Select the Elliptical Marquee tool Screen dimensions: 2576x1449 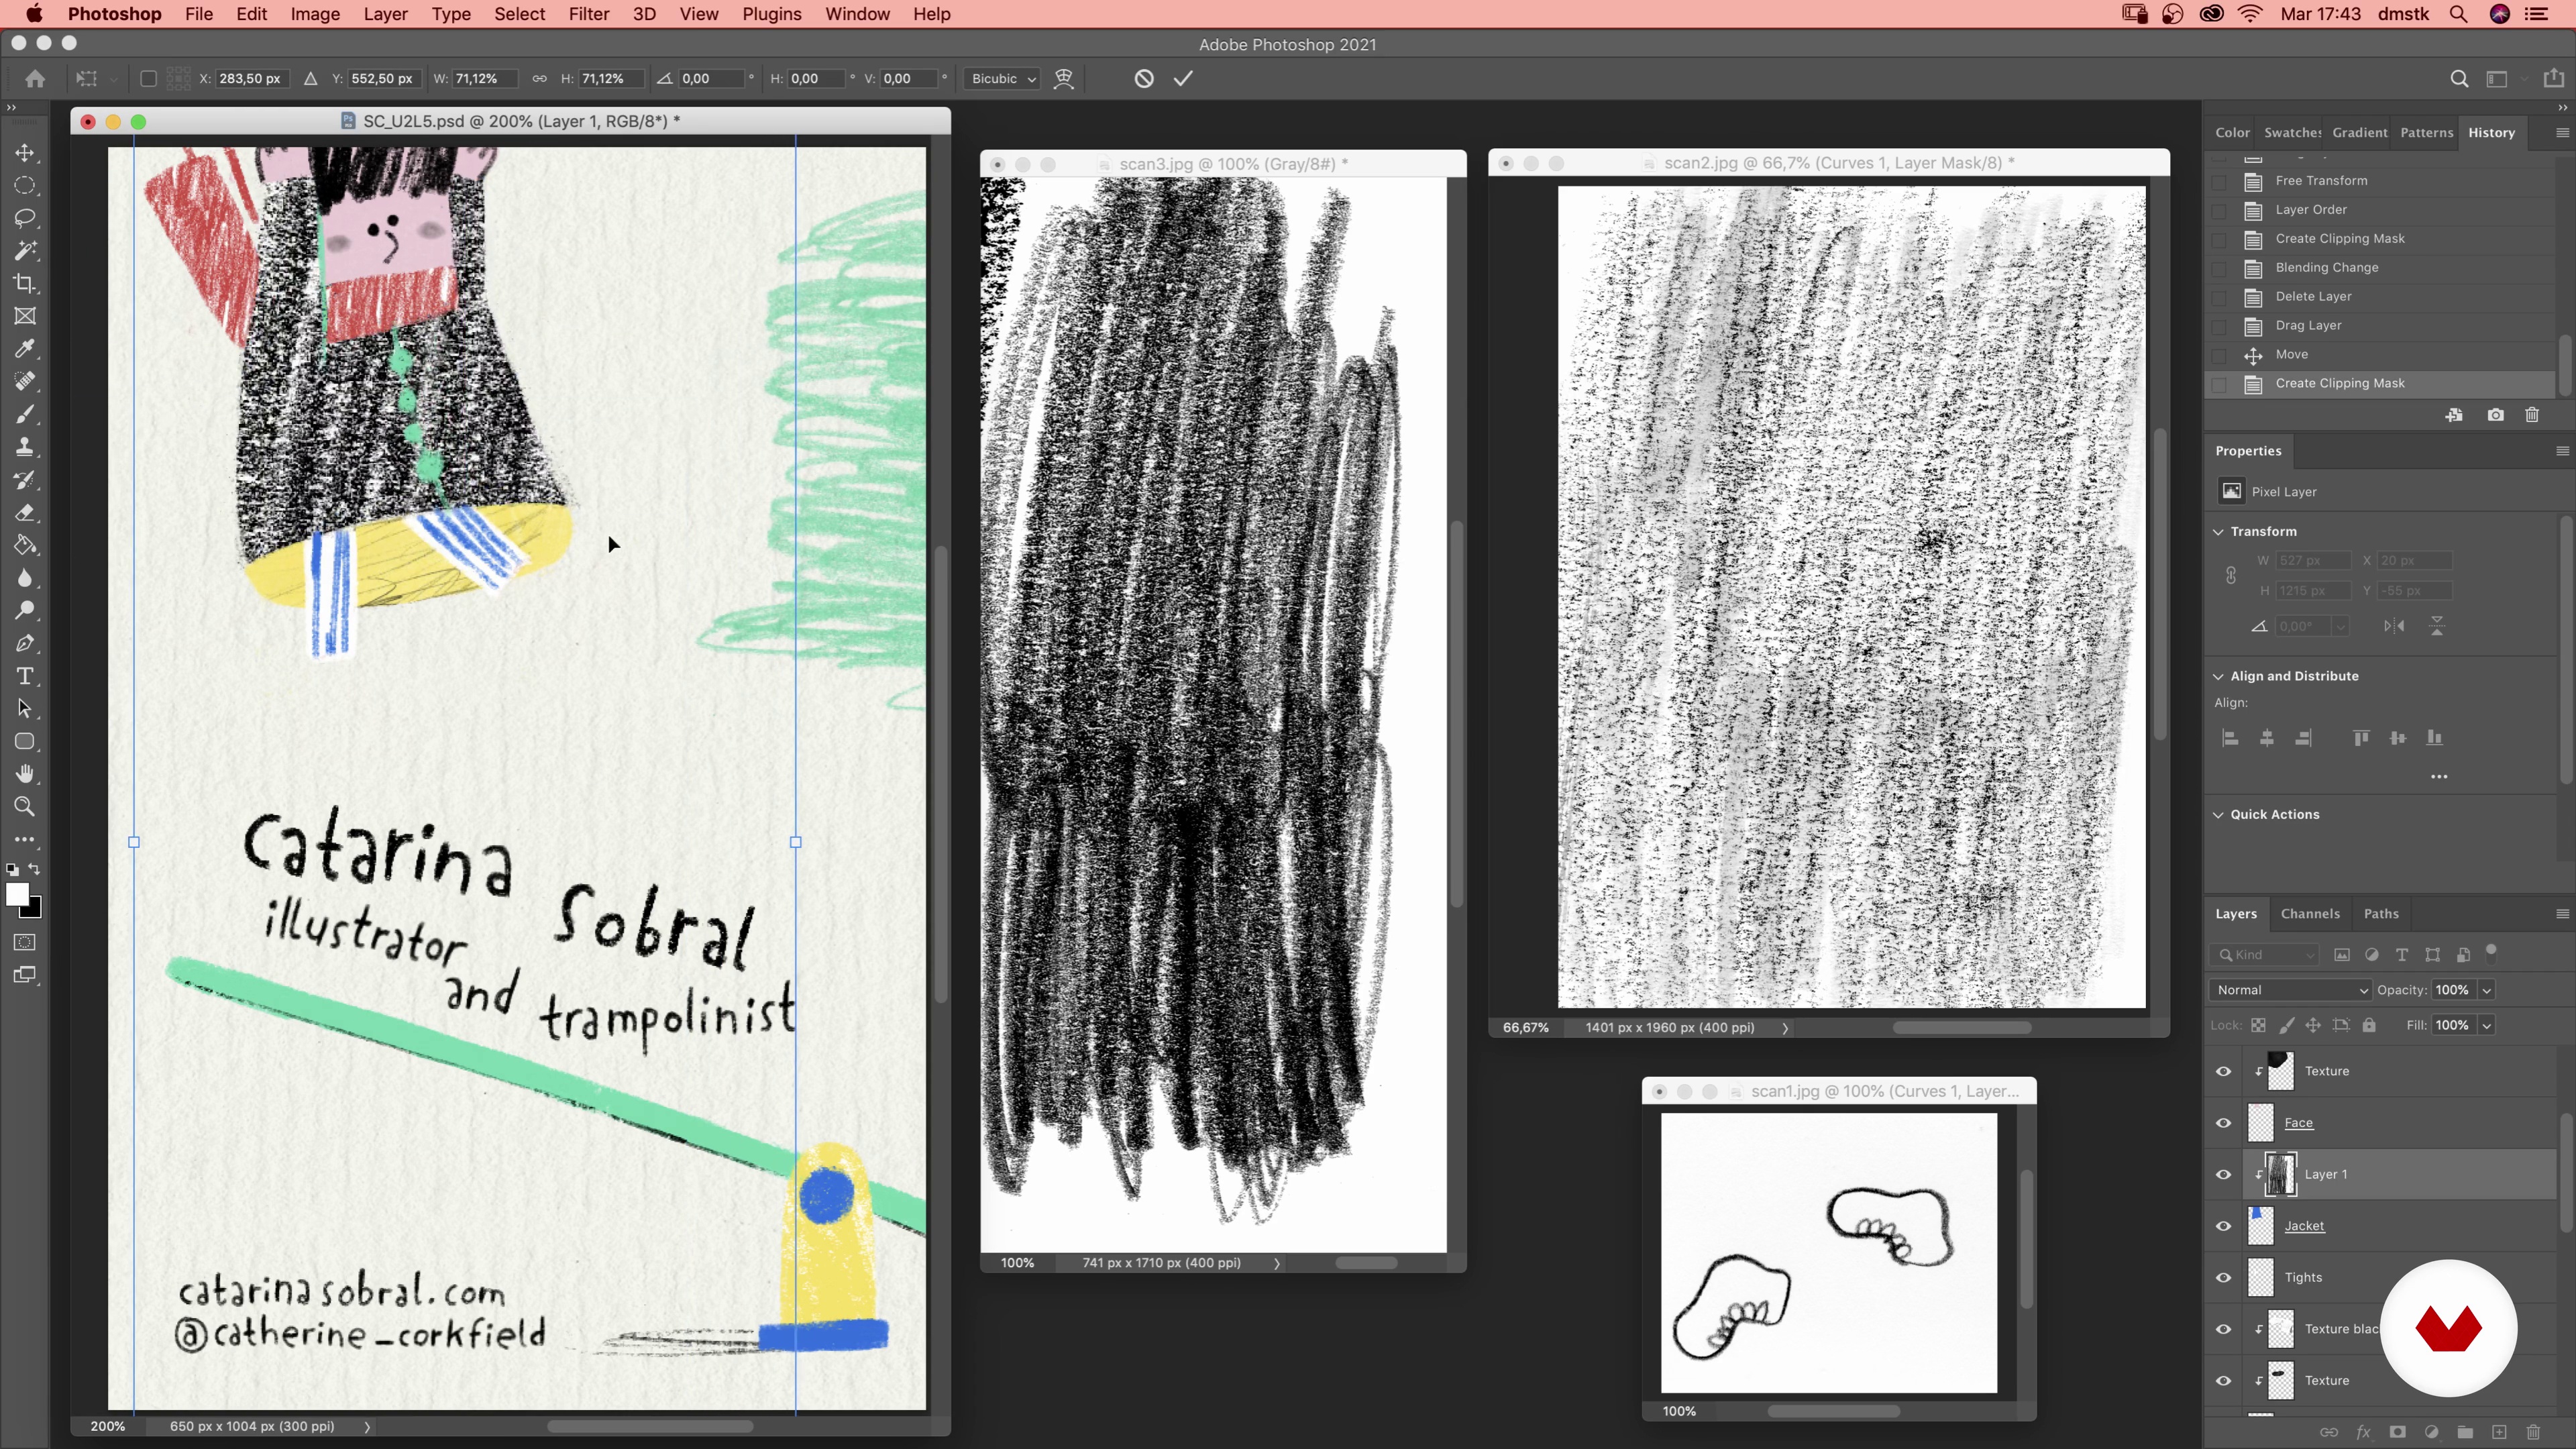(x=25, y=186)
